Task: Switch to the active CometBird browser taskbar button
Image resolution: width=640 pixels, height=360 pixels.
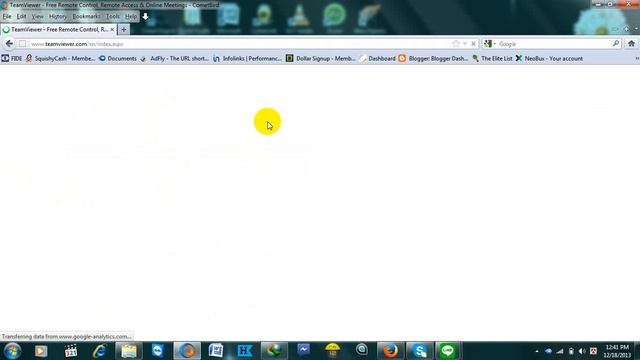Action: 187,351
